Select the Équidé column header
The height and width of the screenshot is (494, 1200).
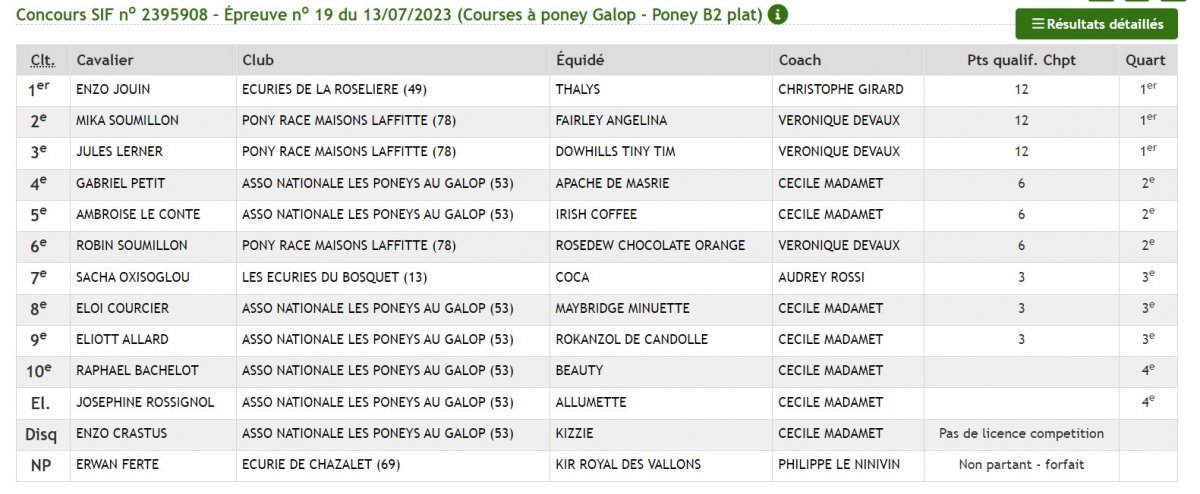pos(580,60)
